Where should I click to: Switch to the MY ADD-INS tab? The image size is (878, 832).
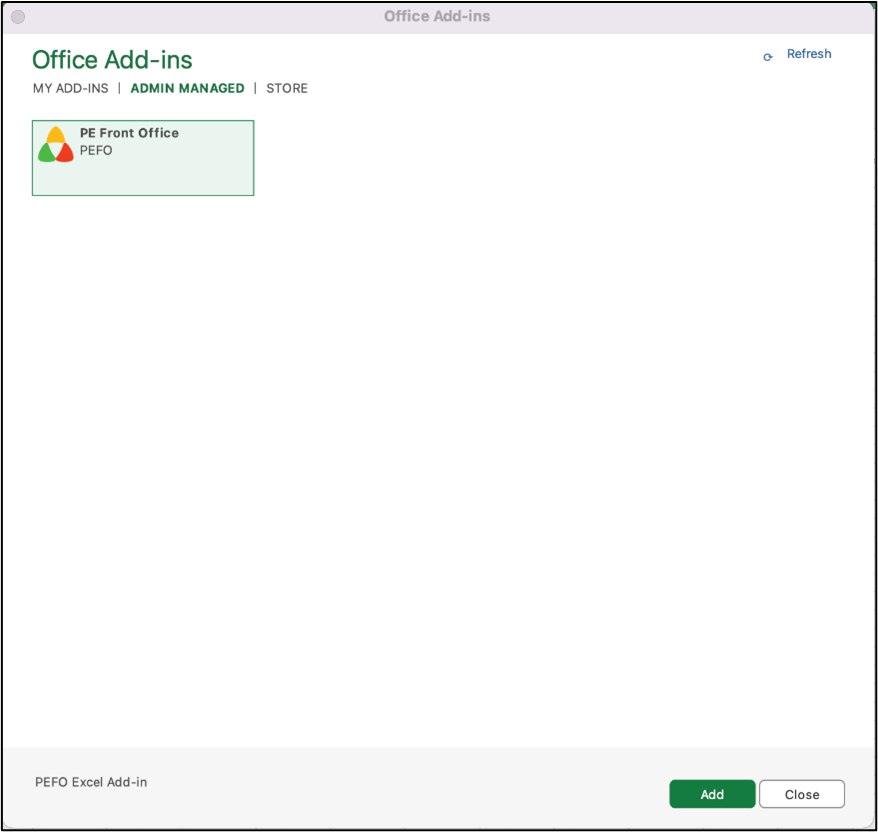[70, 88]
